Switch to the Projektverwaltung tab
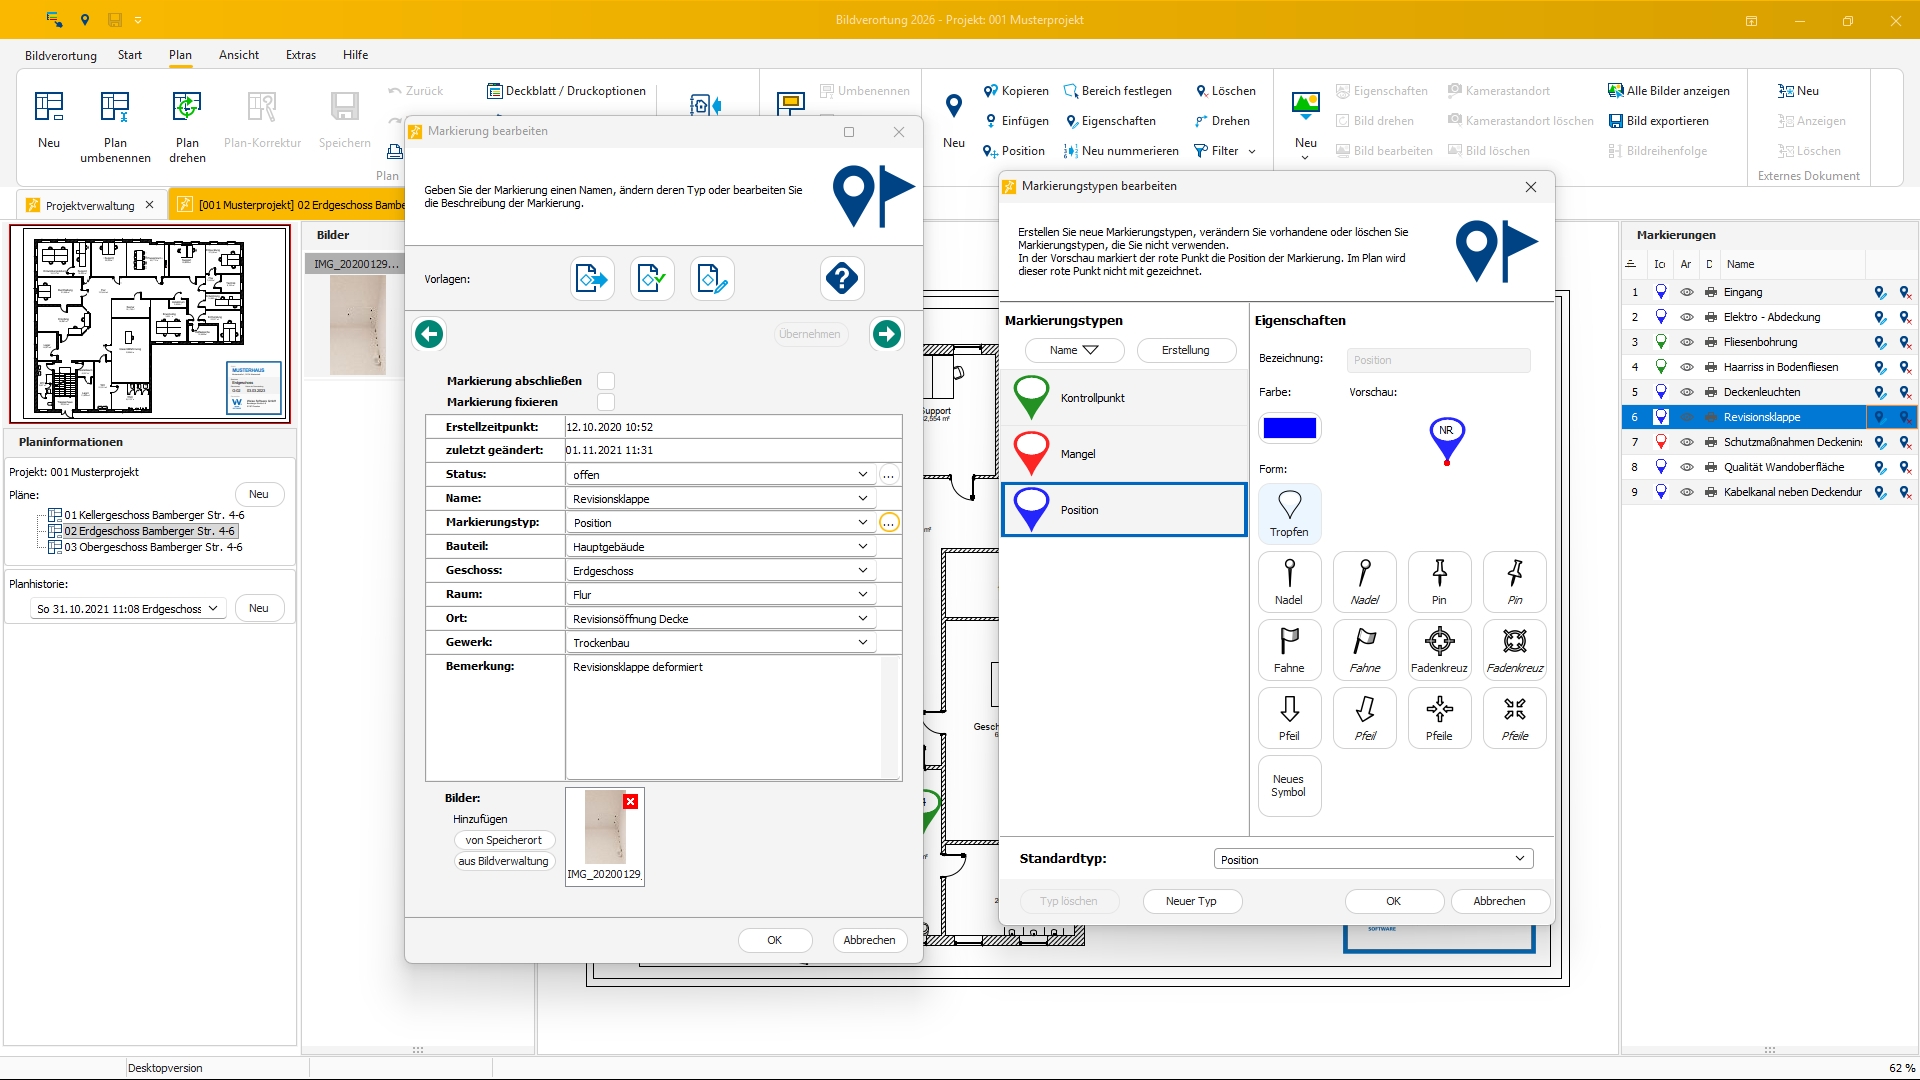The width and height of the screenshot is (1920, 1080). coord(89,205)
